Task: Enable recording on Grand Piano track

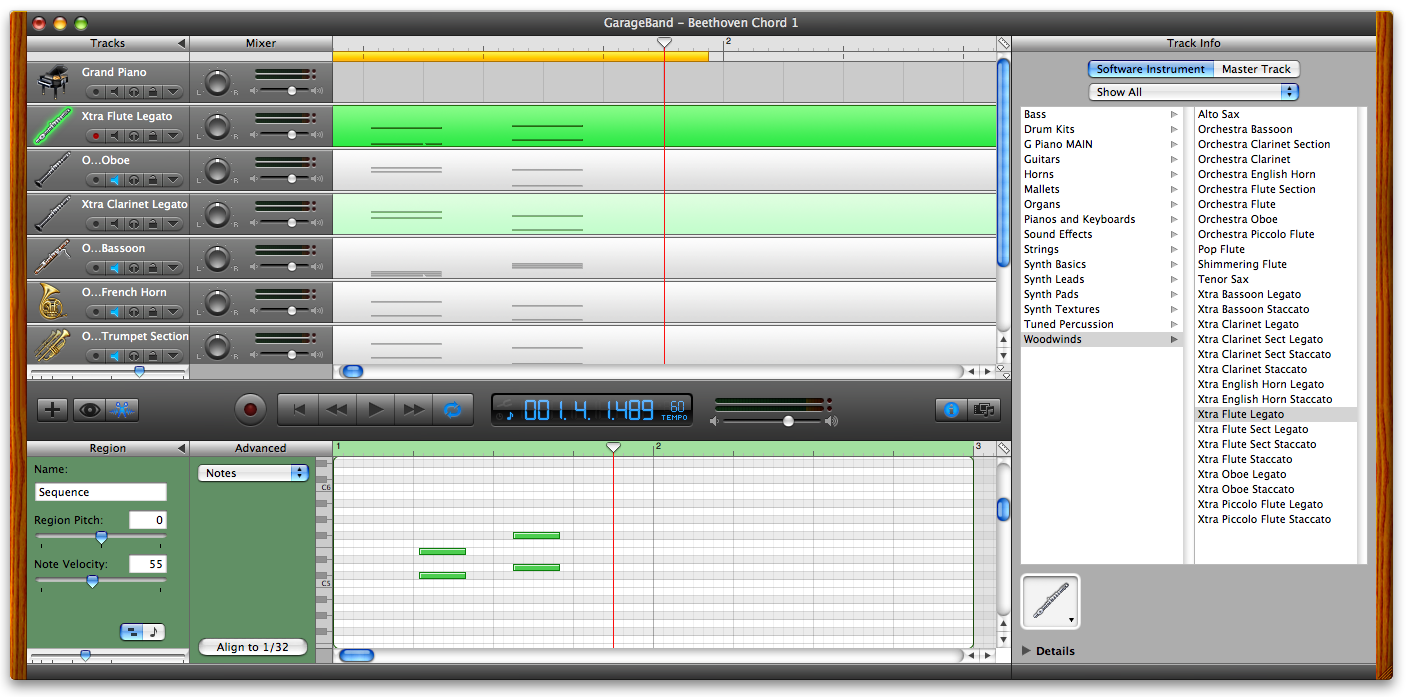Action: [96, 92]
